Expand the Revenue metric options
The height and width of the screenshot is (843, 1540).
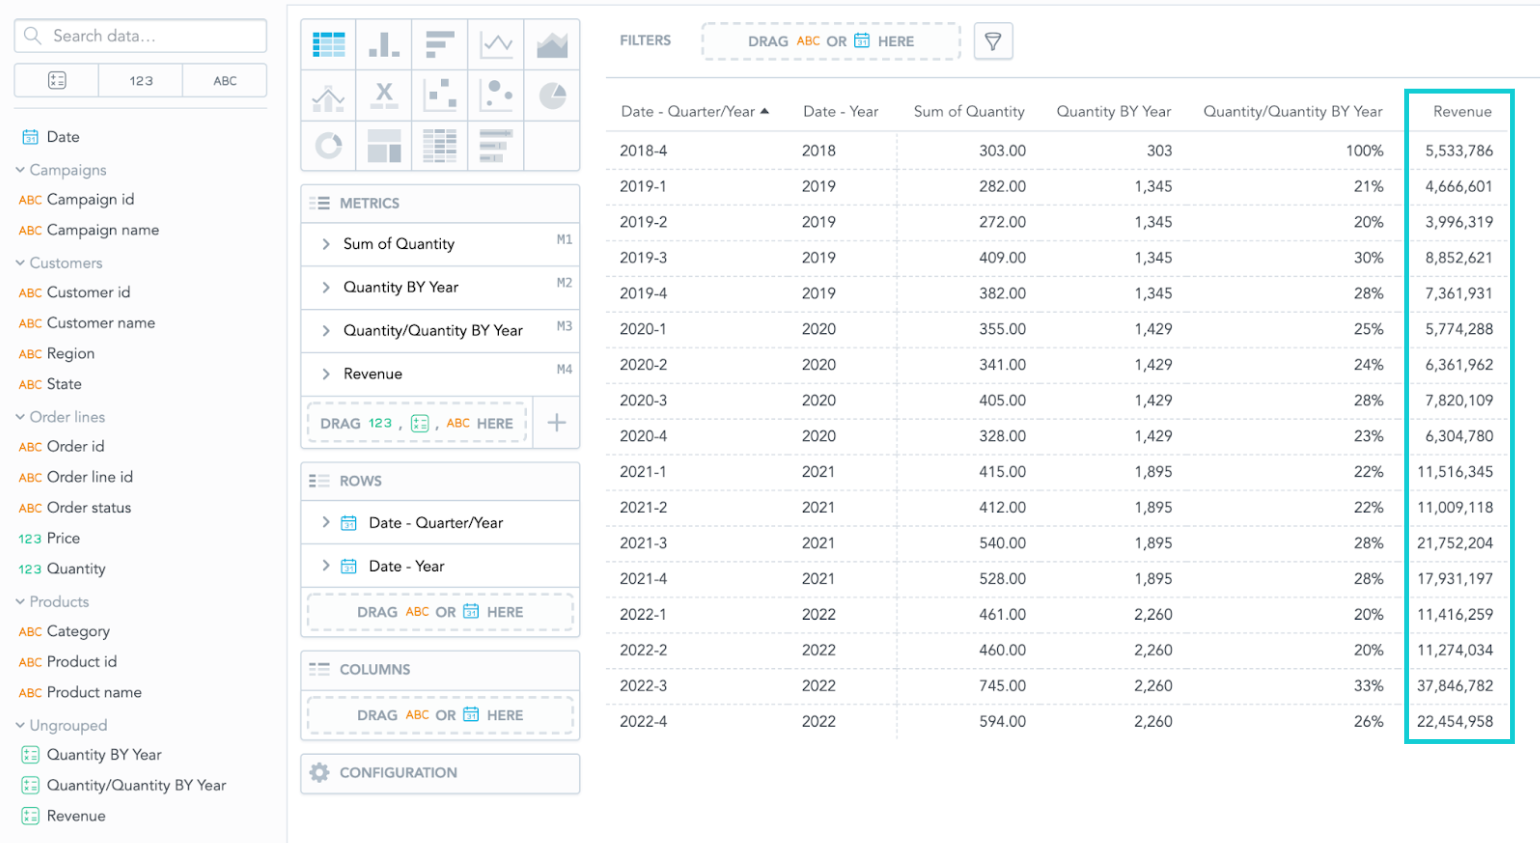[325, 375]
